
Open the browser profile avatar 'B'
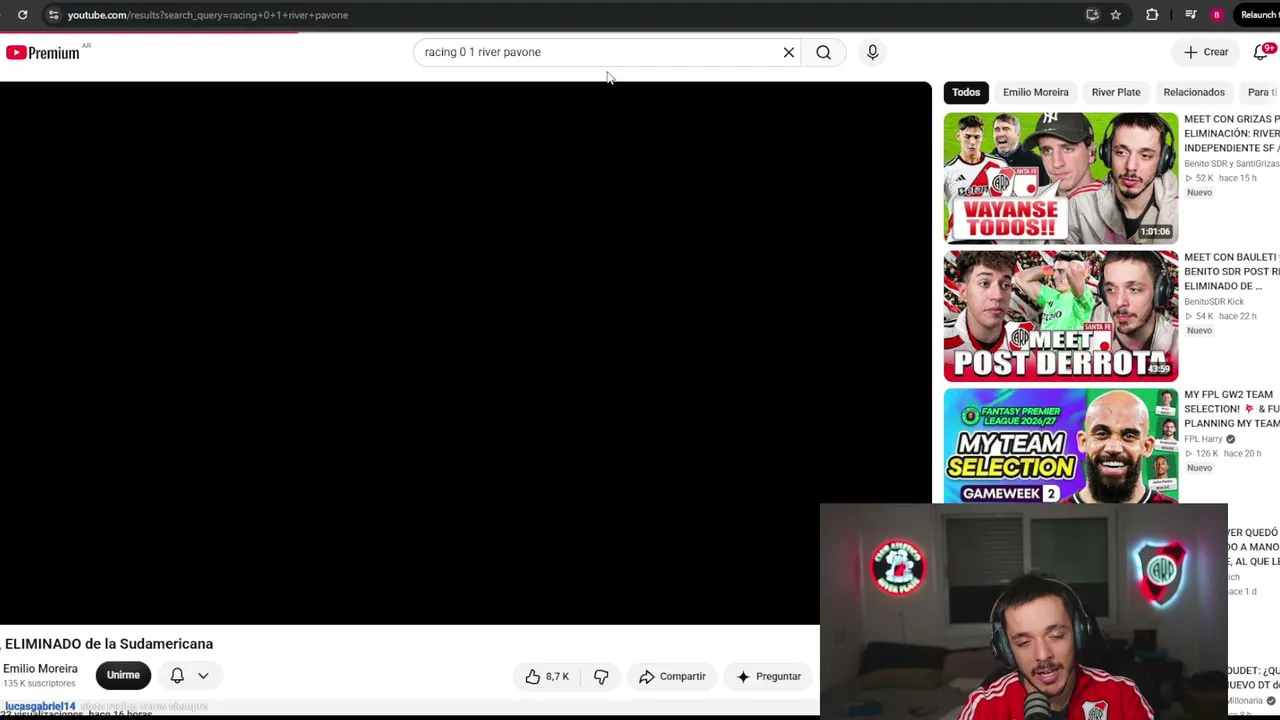click(1216, 15)
